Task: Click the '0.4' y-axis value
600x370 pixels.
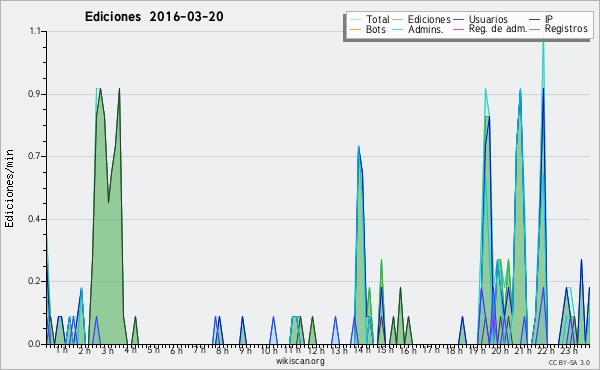Action: (34, 219)
